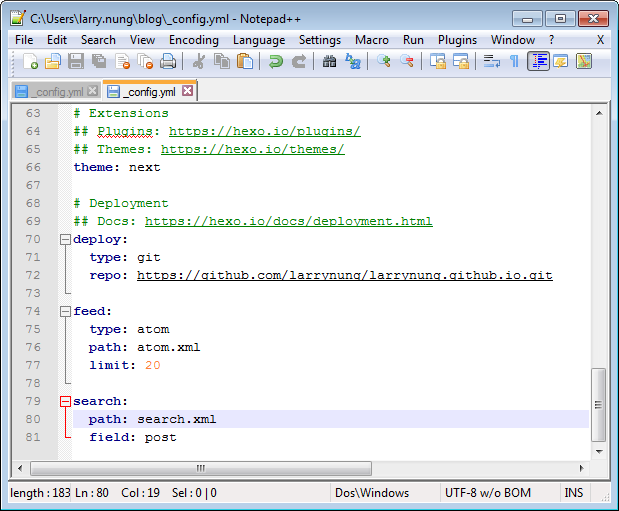Open the Search menu
Screen dimensions: 619x511
(x=98, y=40)
